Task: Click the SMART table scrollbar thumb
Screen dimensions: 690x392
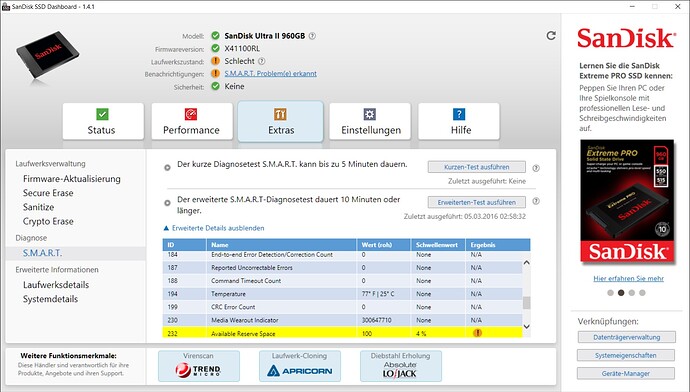Action: point(526,303)
